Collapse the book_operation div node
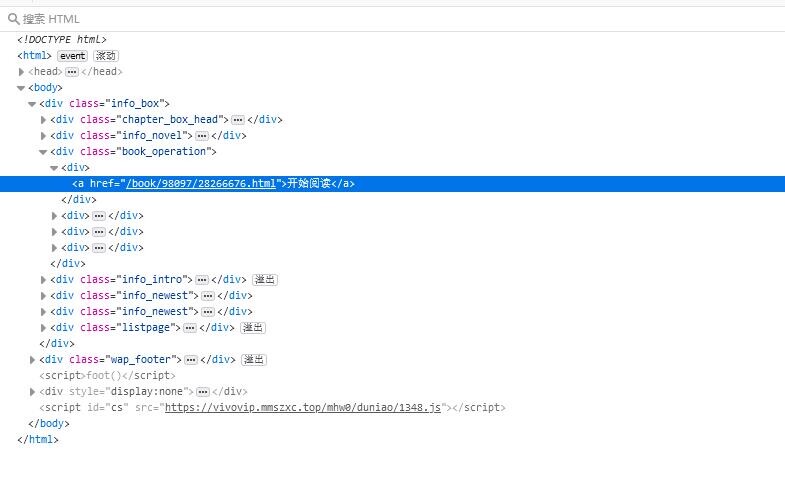This screenshot has height=488, width=785. pos(43,152)
